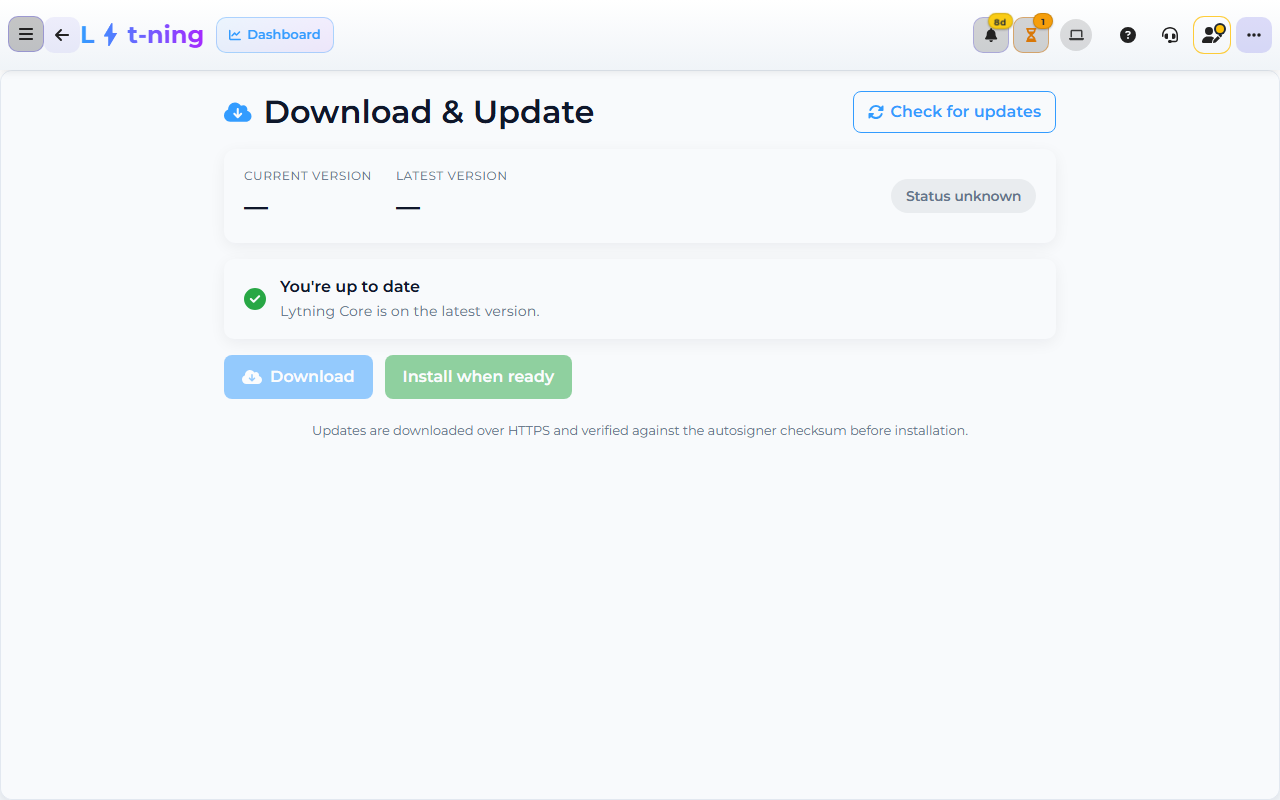Click Check for updates
The width and height of the screenshot is (1280, 800).
point(954,112)
